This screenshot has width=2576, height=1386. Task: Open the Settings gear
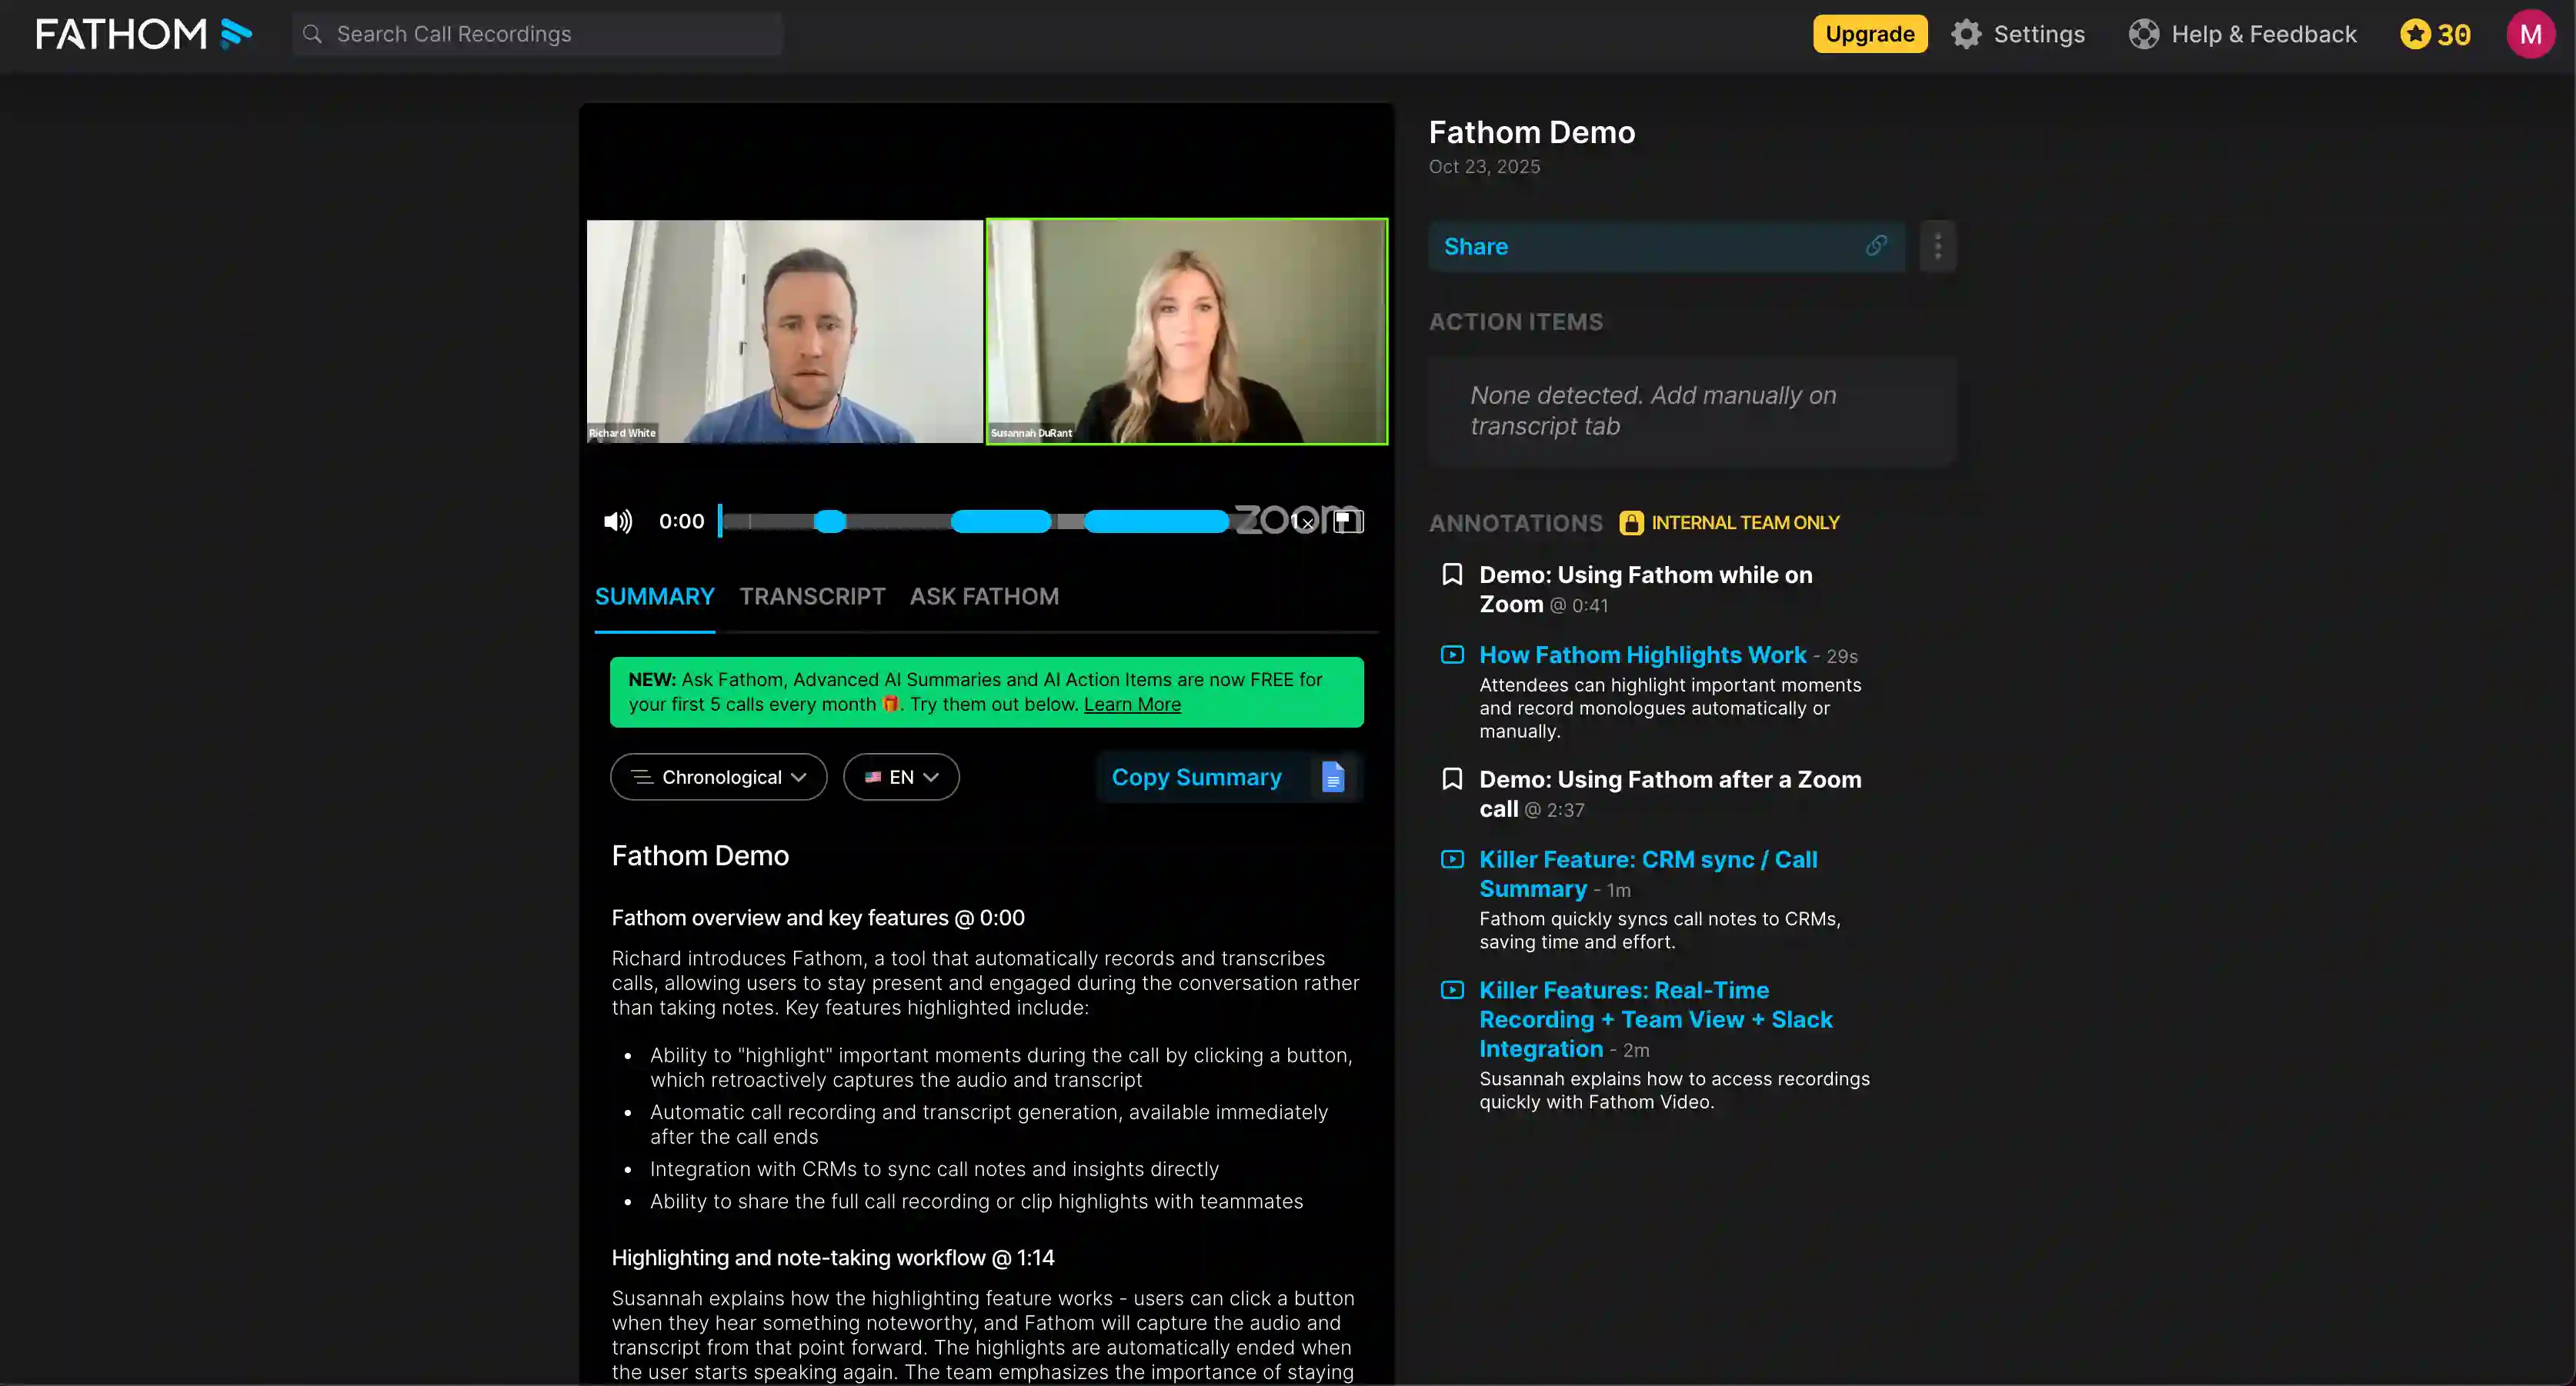(1965, 34)
